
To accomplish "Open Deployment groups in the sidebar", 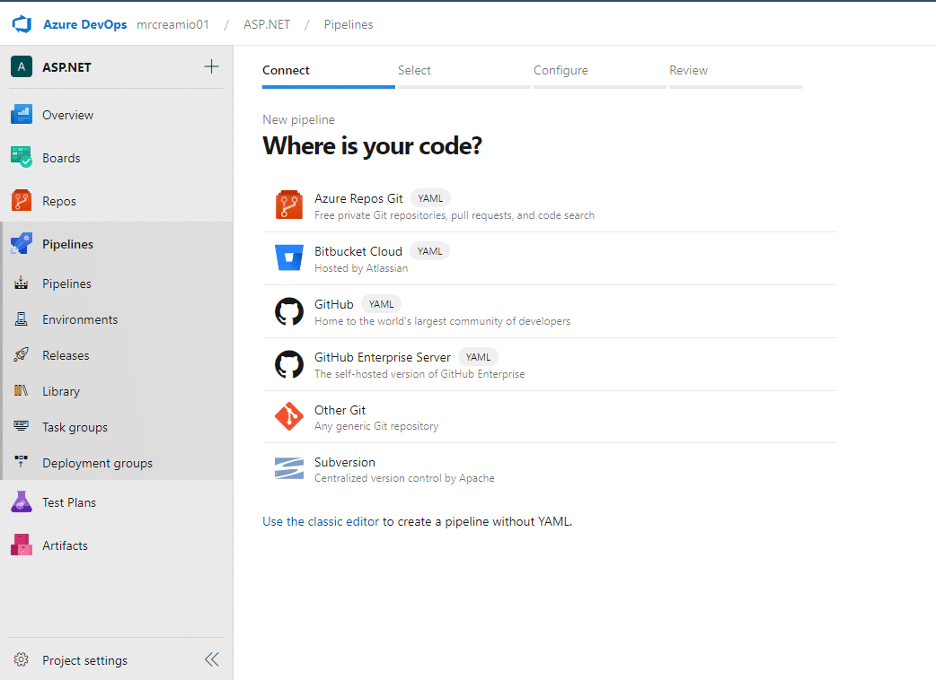I will tap(116, 463).
